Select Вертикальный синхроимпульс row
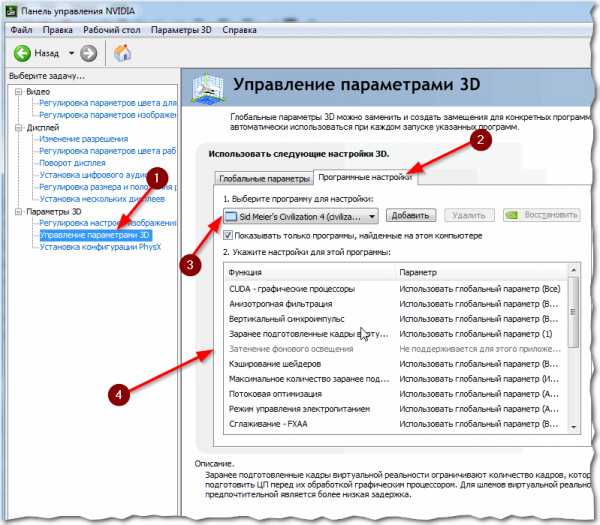The width and height of the screenshot is (600, 525). click(x=396, y=319)
